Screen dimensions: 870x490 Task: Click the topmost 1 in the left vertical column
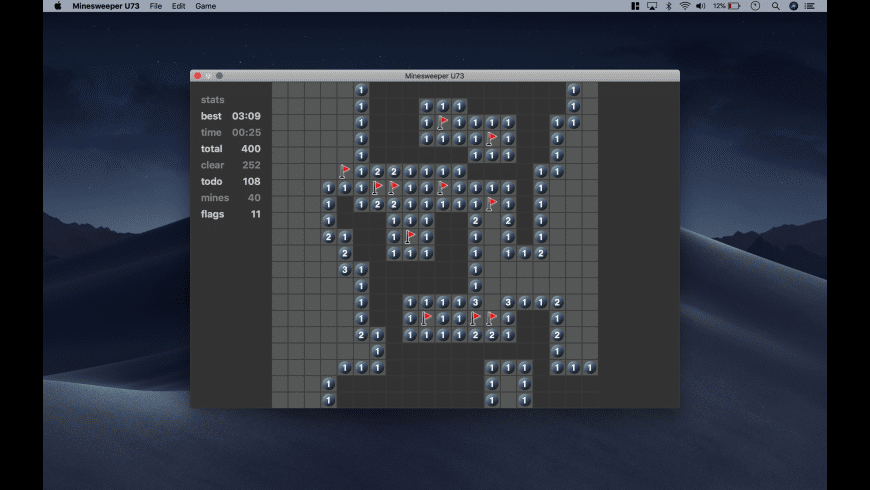361,90
